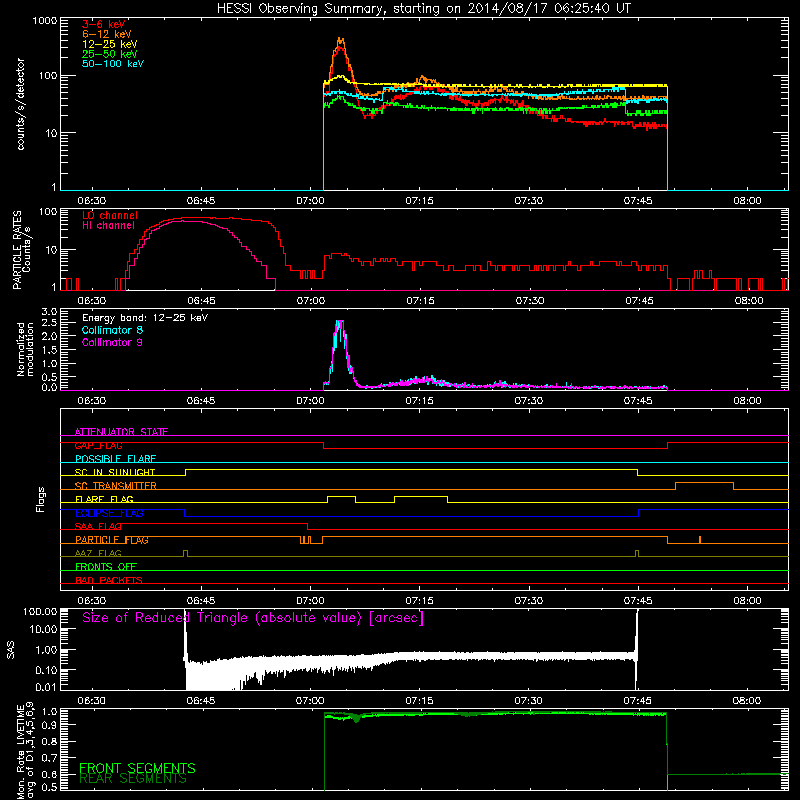Click the Energy band: 12-25 keV label
Screen dimensions: 800x800
point(145,318)
